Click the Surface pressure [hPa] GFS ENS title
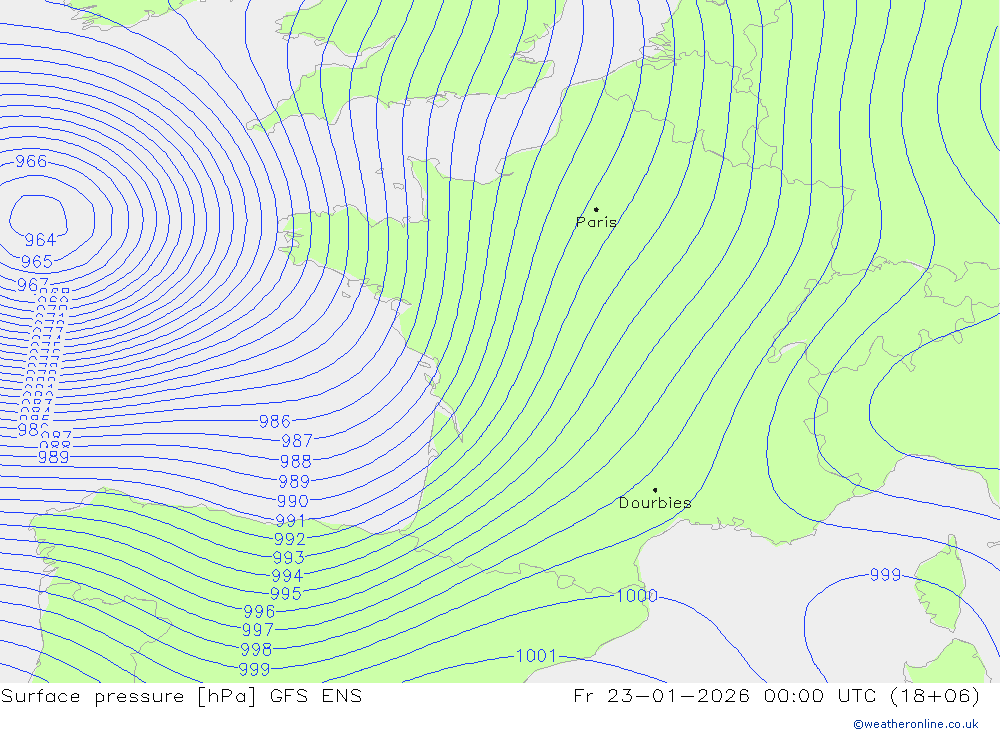The width and height of the screenshot is (1000, 733). point(182,695)
